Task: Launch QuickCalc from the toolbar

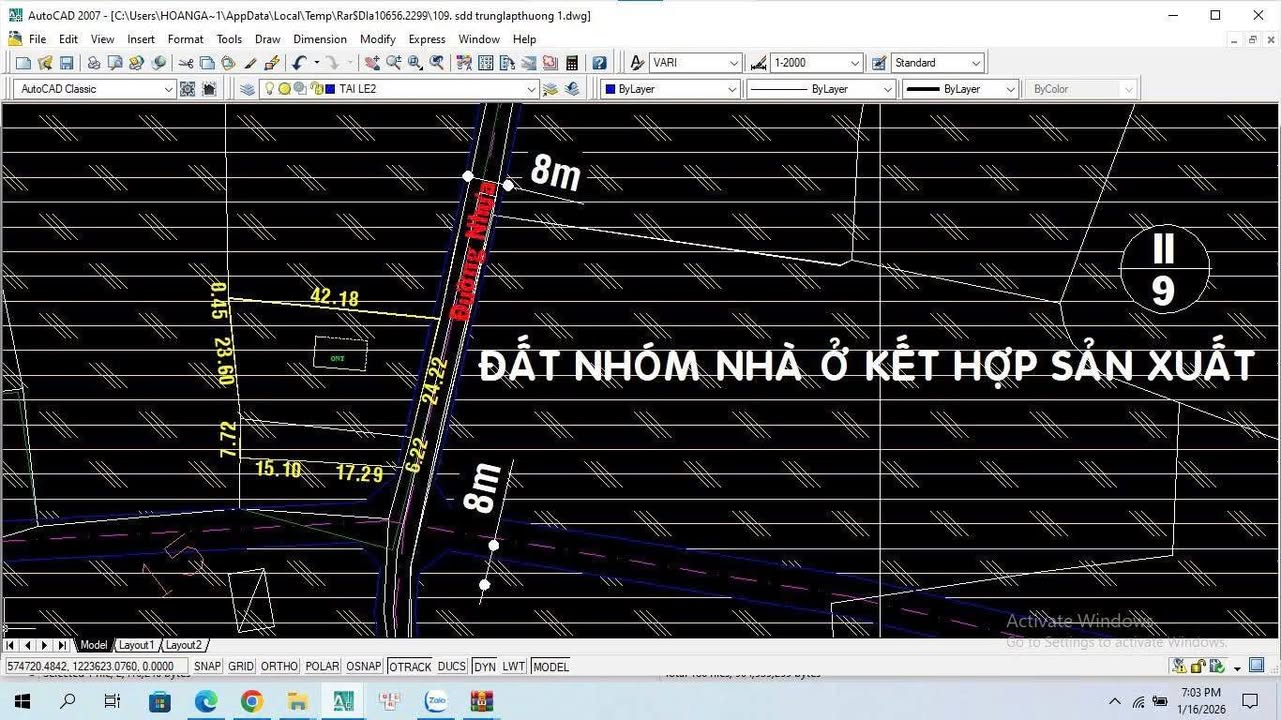Action: pyautogui.click(x=570, y=62)
